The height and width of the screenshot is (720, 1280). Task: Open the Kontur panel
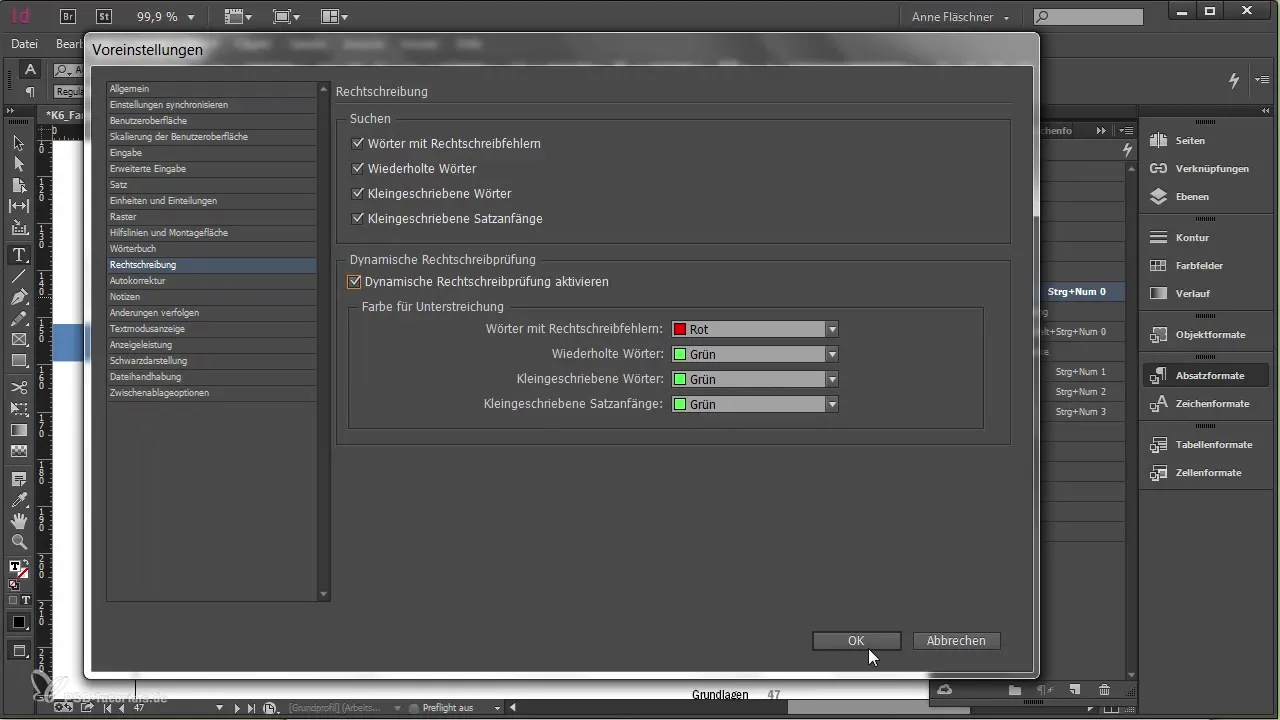[1193, 238]
